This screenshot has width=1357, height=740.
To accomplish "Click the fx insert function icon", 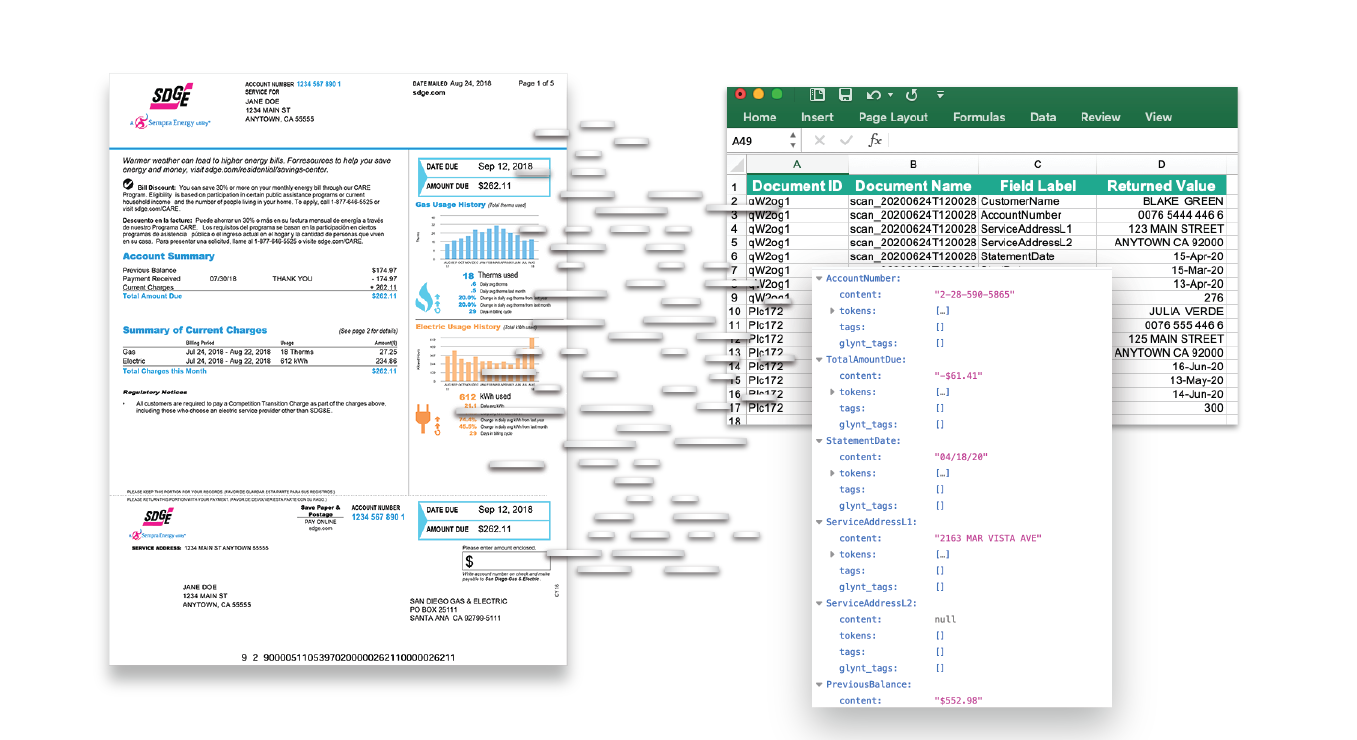I will click(874, 141).
